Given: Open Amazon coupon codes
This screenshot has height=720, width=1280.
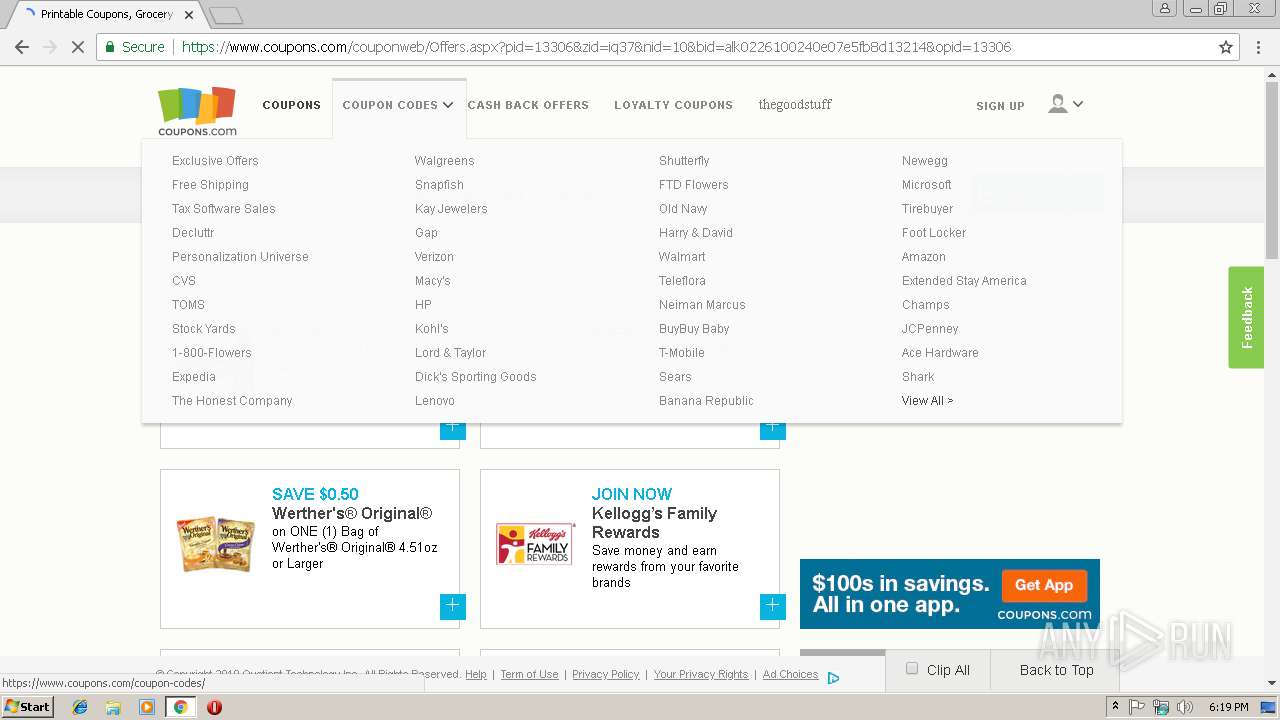Looking at the screenshot, I should pyautogui.click(x=924, y=257).
